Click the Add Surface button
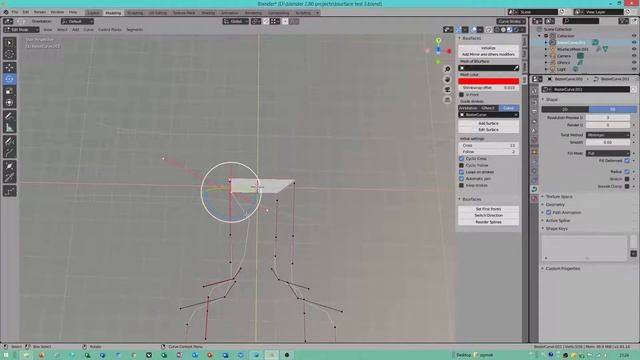The height and width of the screenshot is (360, 640). point(489,123)
